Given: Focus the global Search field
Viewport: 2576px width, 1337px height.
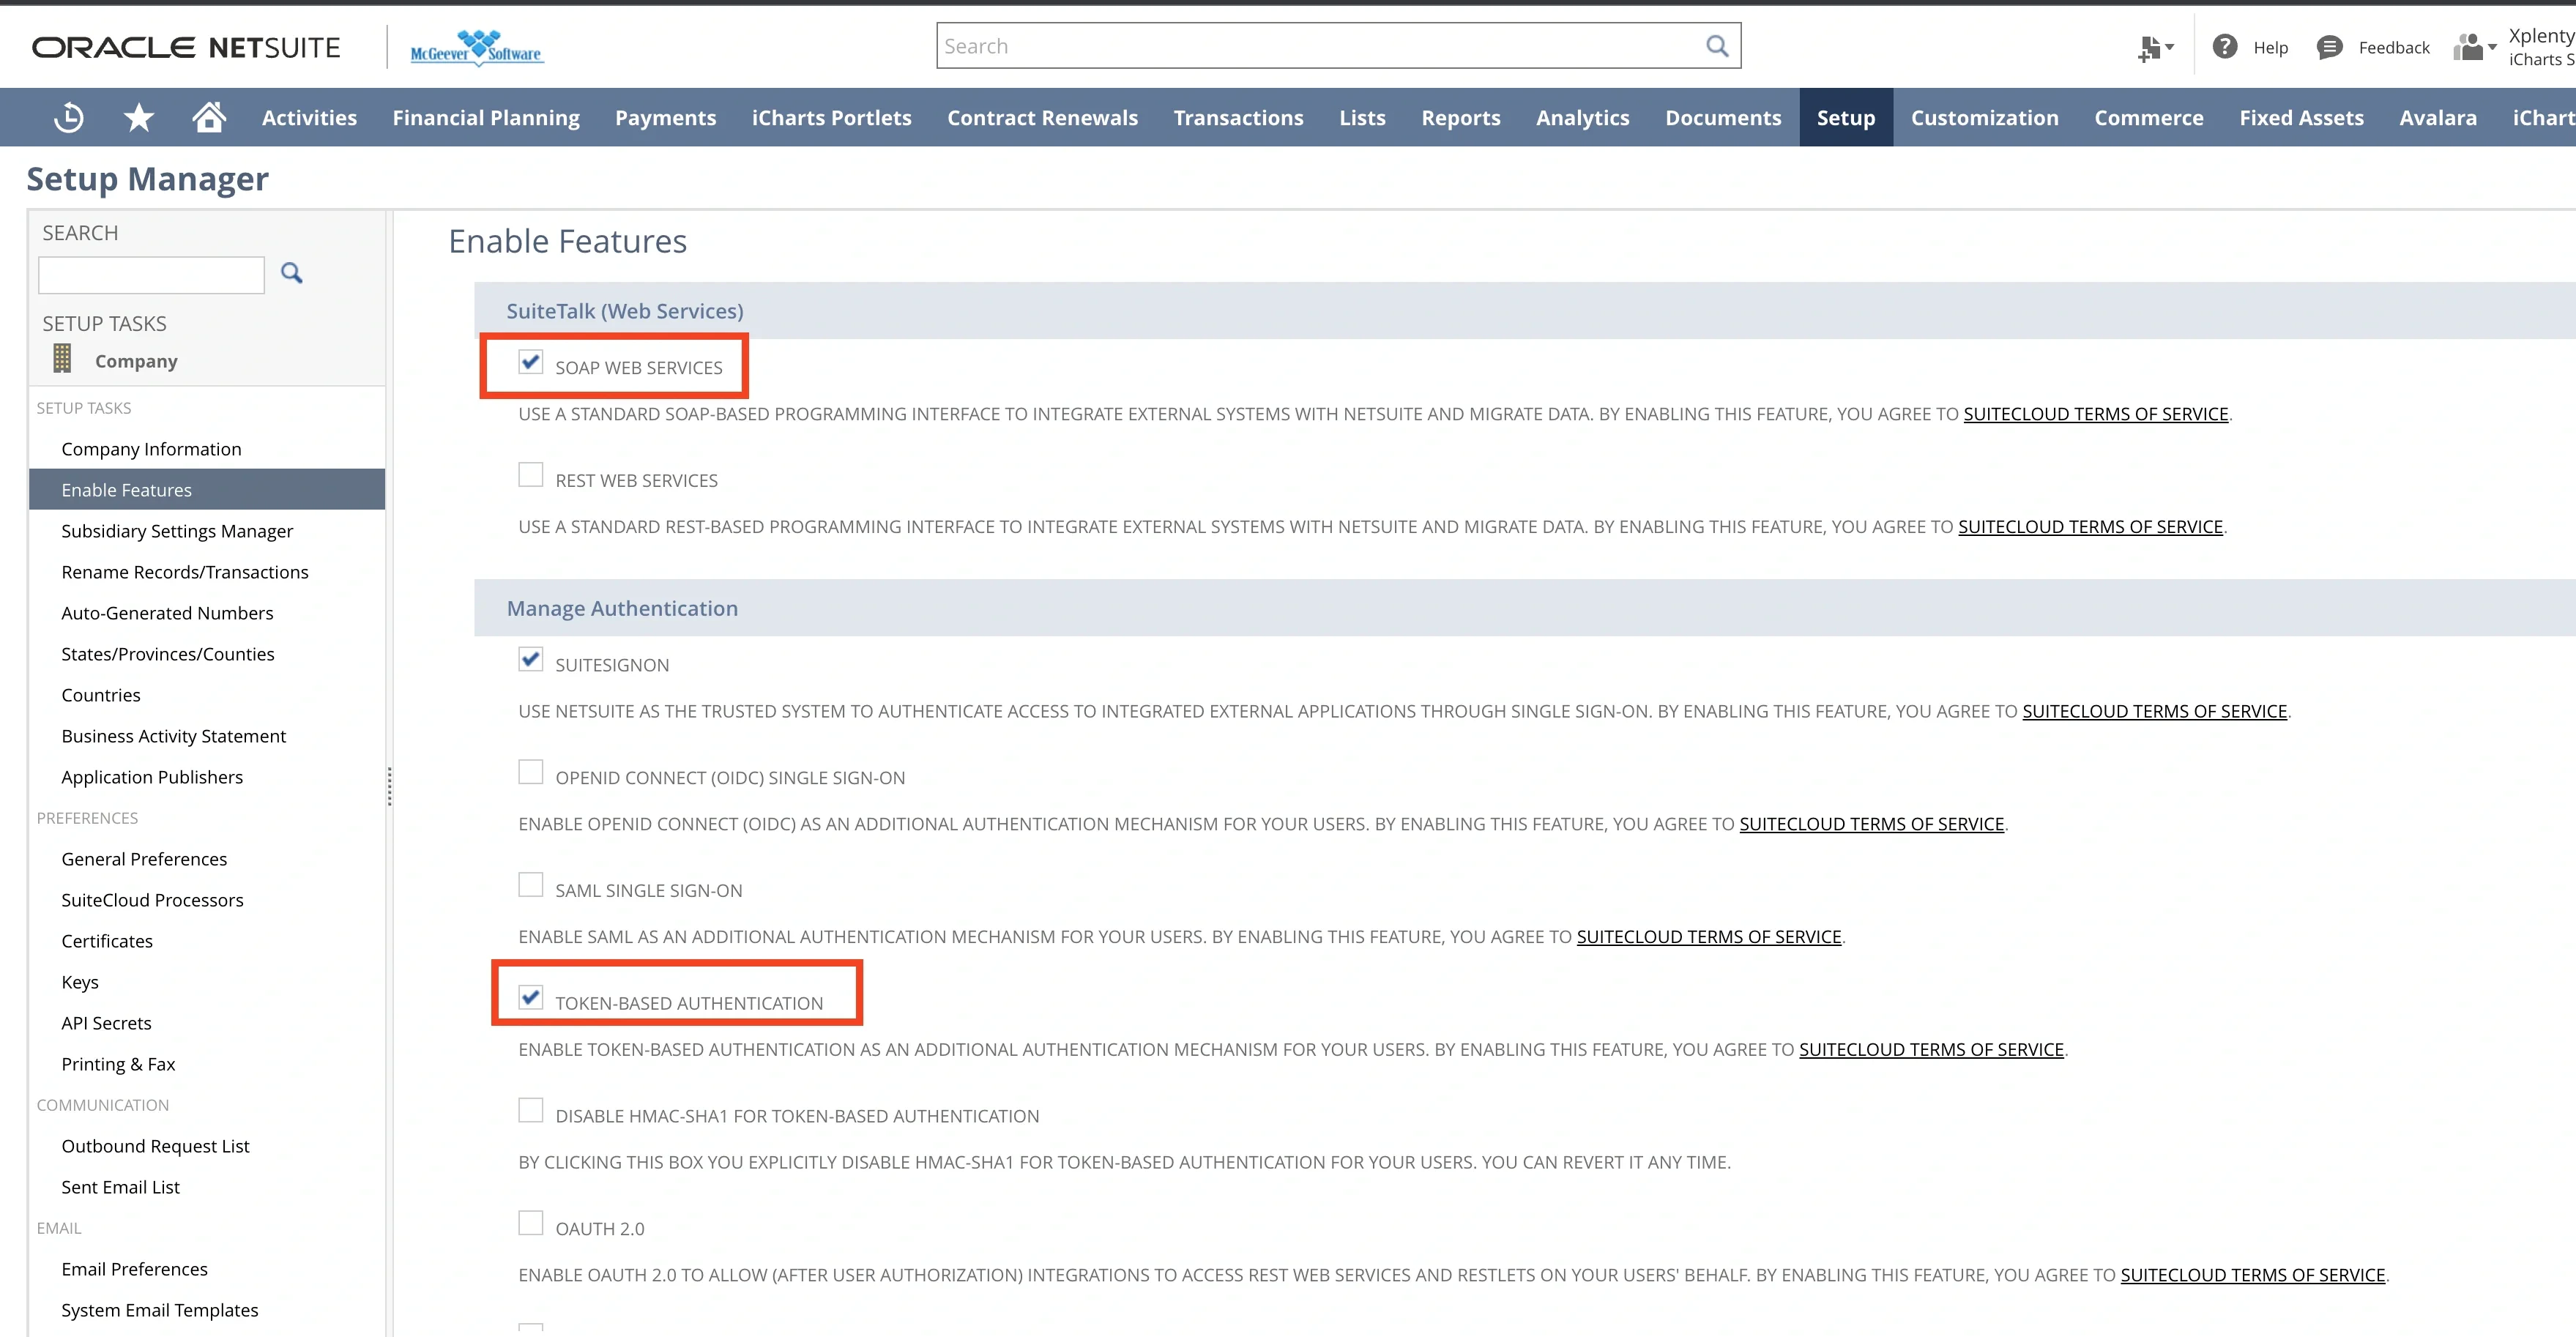Looking at the screenshot, I should (1320, 46).
